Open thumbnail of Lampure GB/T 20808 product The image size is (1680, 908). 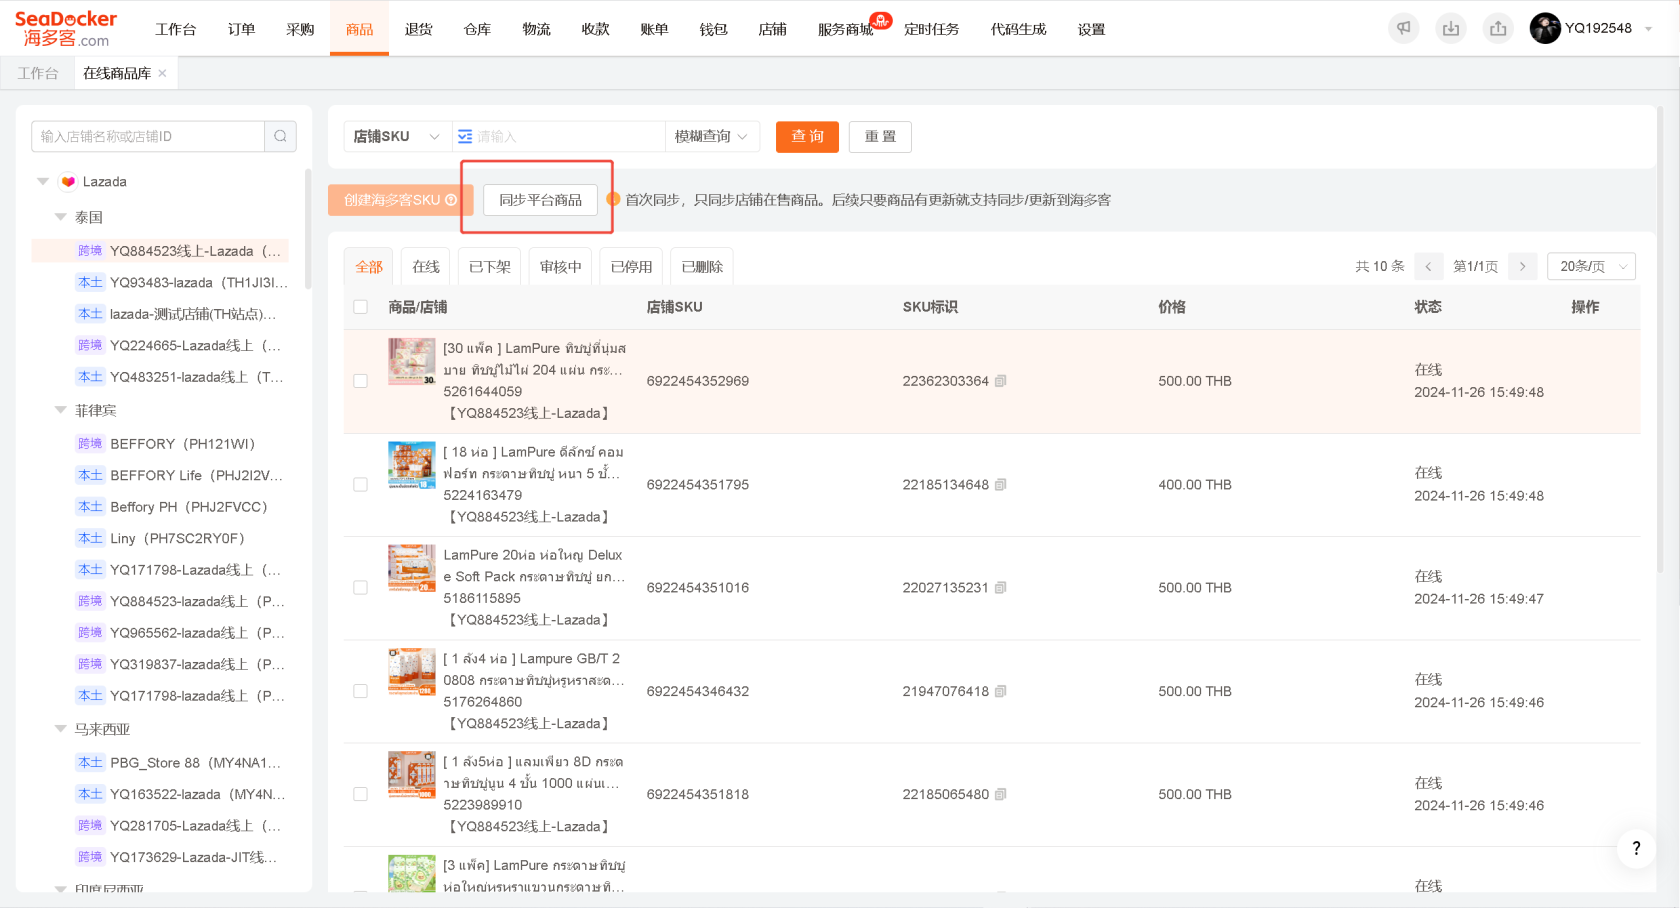tap(412, 672)
